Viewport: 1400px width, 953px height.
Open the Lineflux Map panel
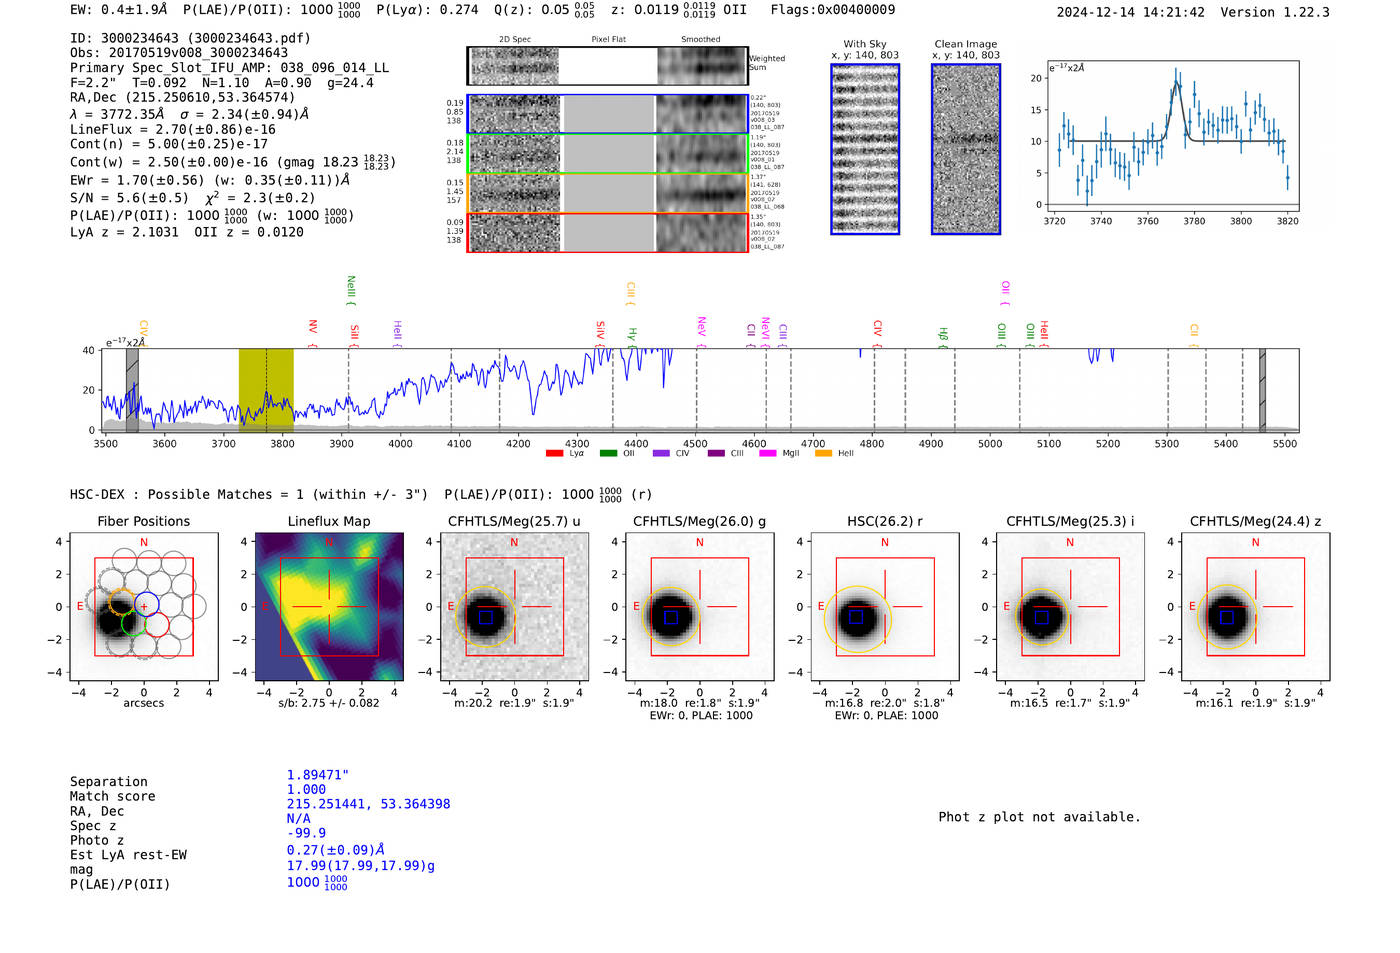click(329, 606)
